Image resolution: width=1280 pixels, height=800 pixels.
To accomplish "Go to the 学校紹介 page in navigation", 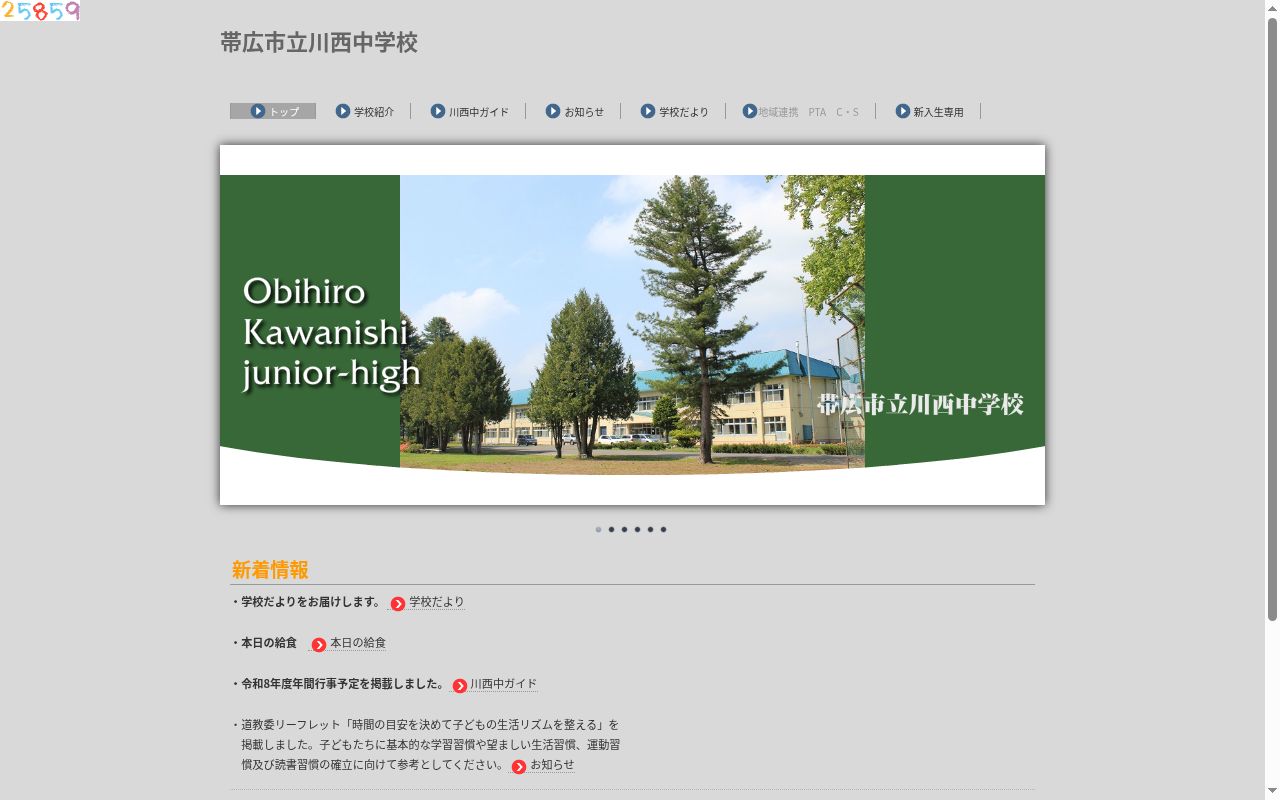I will (364, 111).
